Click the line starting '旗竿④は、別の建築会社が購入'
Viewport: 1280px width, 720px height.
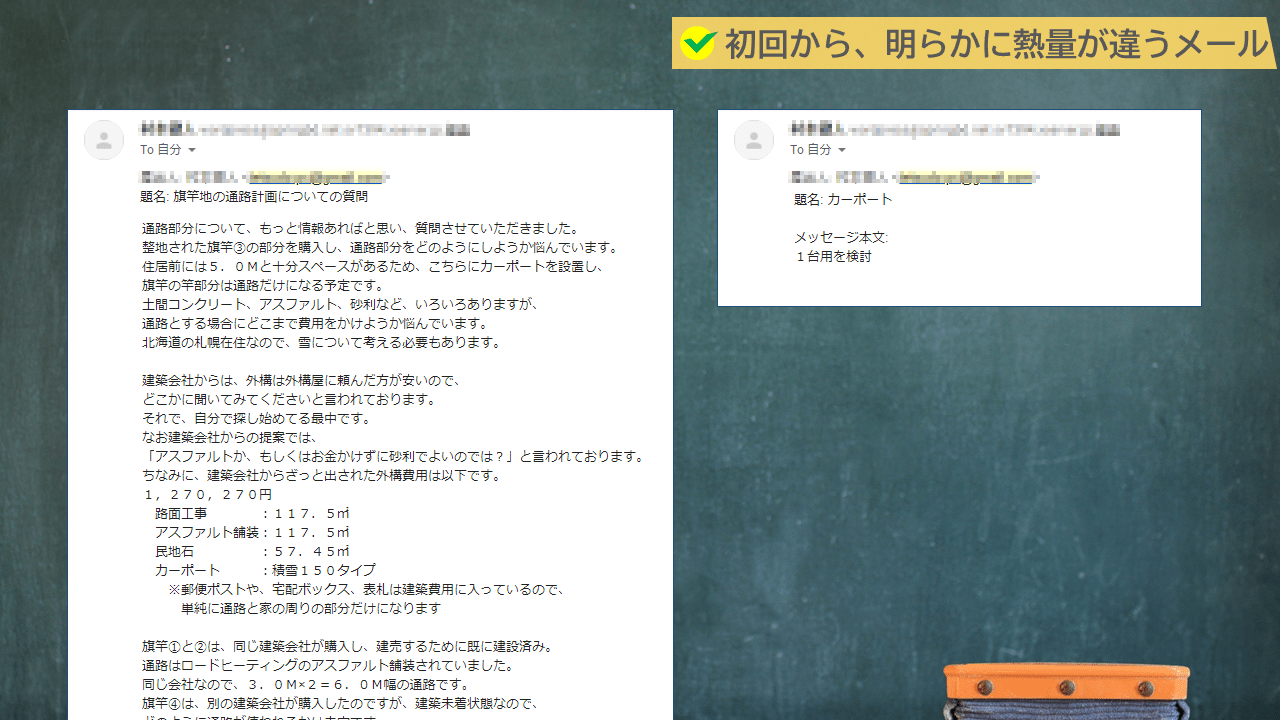pyautogui.click(x=340, y=704)
